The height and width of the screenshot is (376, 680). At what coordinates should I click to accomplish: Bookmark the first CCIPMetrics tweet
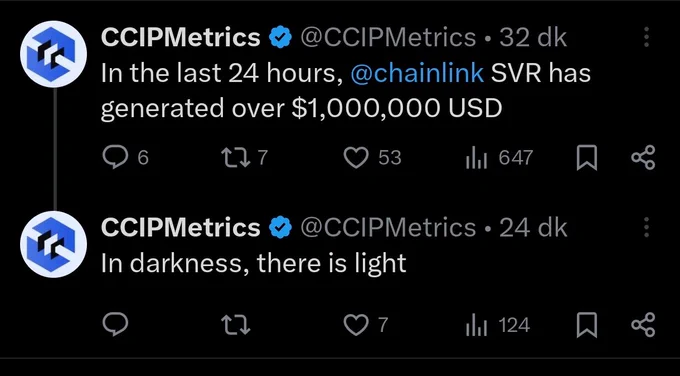tap(587, 157)
